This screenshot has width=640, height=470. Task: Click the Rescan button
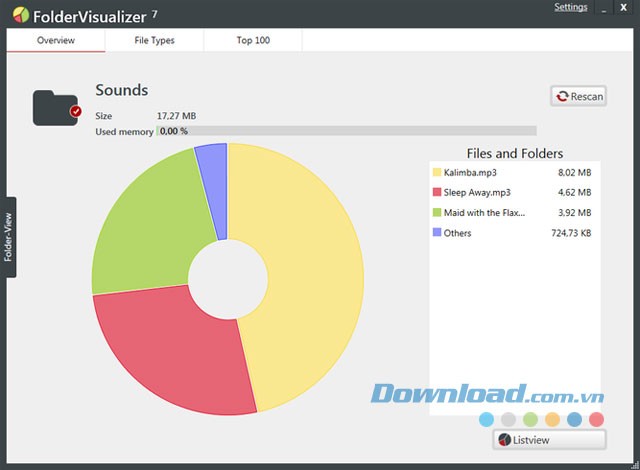coord(578,96)
